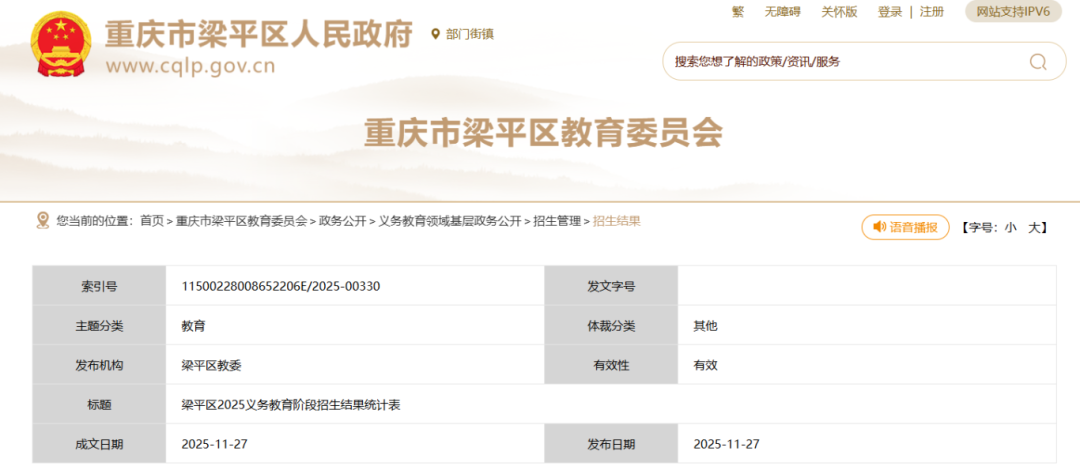Click the breadcrumb location pin icon
Viewport: 1080px width, 470px height.
coord(42,220)
